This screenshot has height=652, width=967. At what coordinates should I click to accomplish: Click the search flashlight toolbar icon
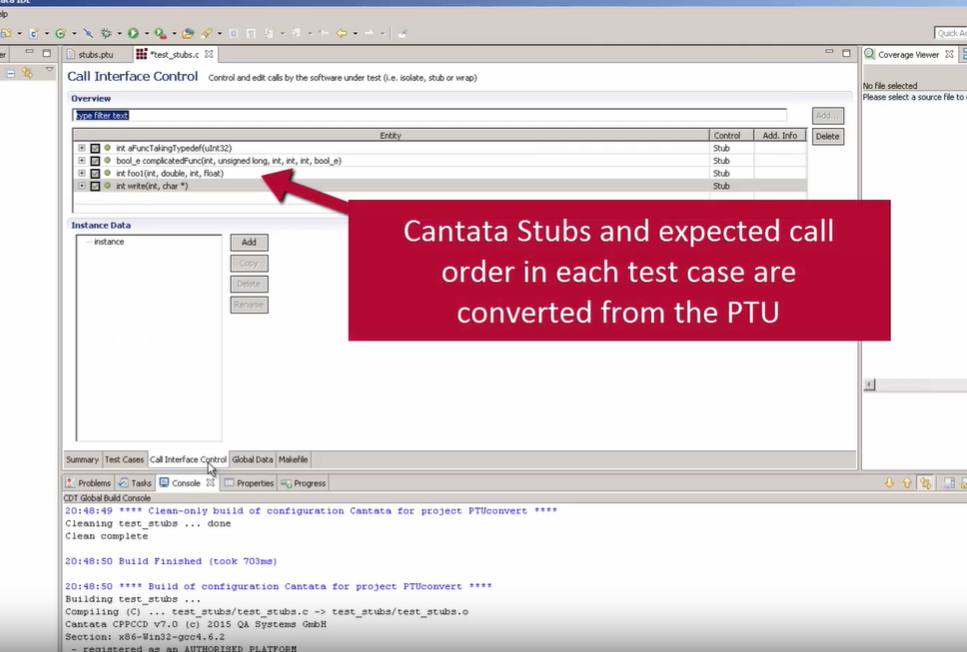[x=206, y=33]
